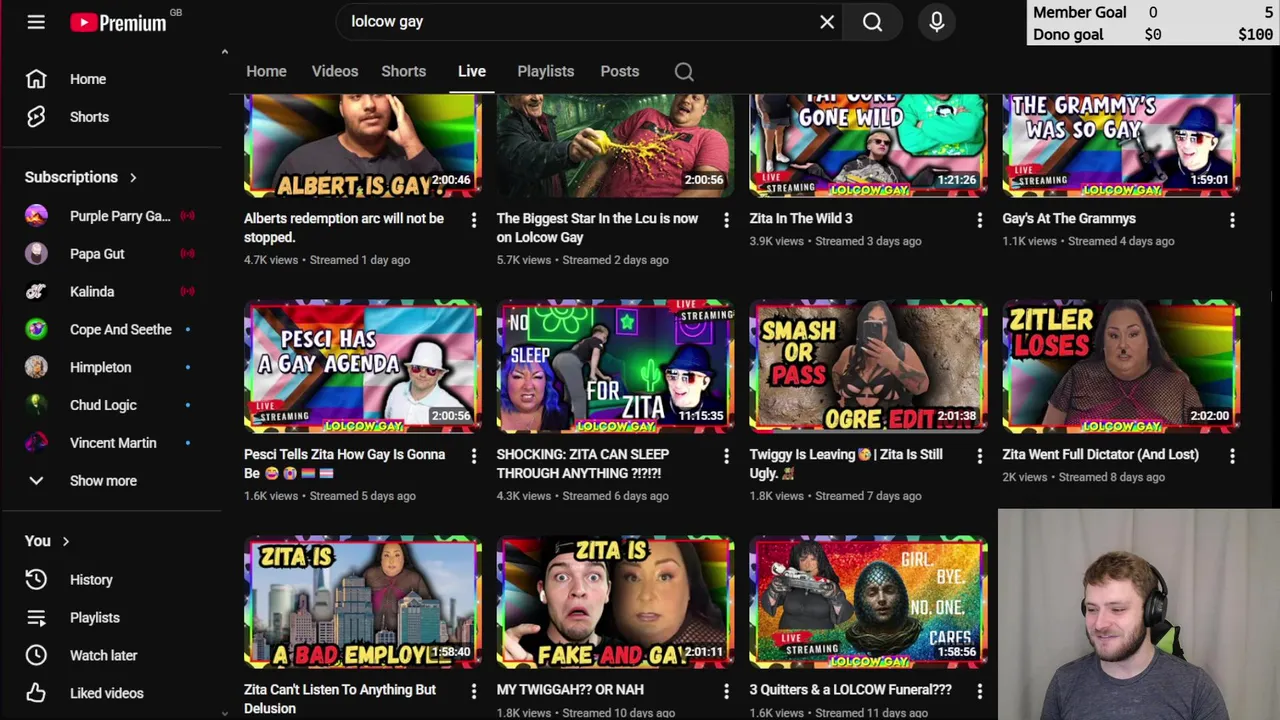This screenshot has height=720, width=1280.
Task: Play SMASH OR PASS OGRE EDITION thumbnail
Action: (x=868, y=367)
